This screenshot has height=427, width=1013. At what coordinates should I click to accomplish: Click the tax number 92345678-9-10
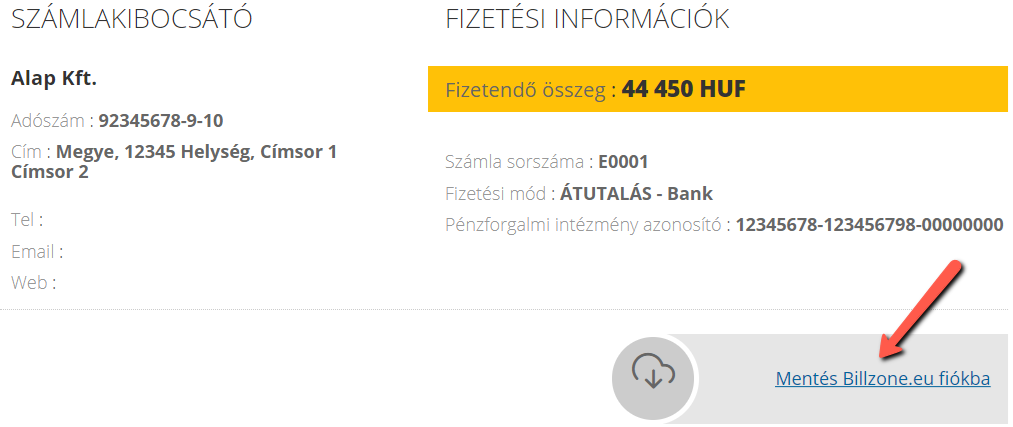click(x=161, y=121)
